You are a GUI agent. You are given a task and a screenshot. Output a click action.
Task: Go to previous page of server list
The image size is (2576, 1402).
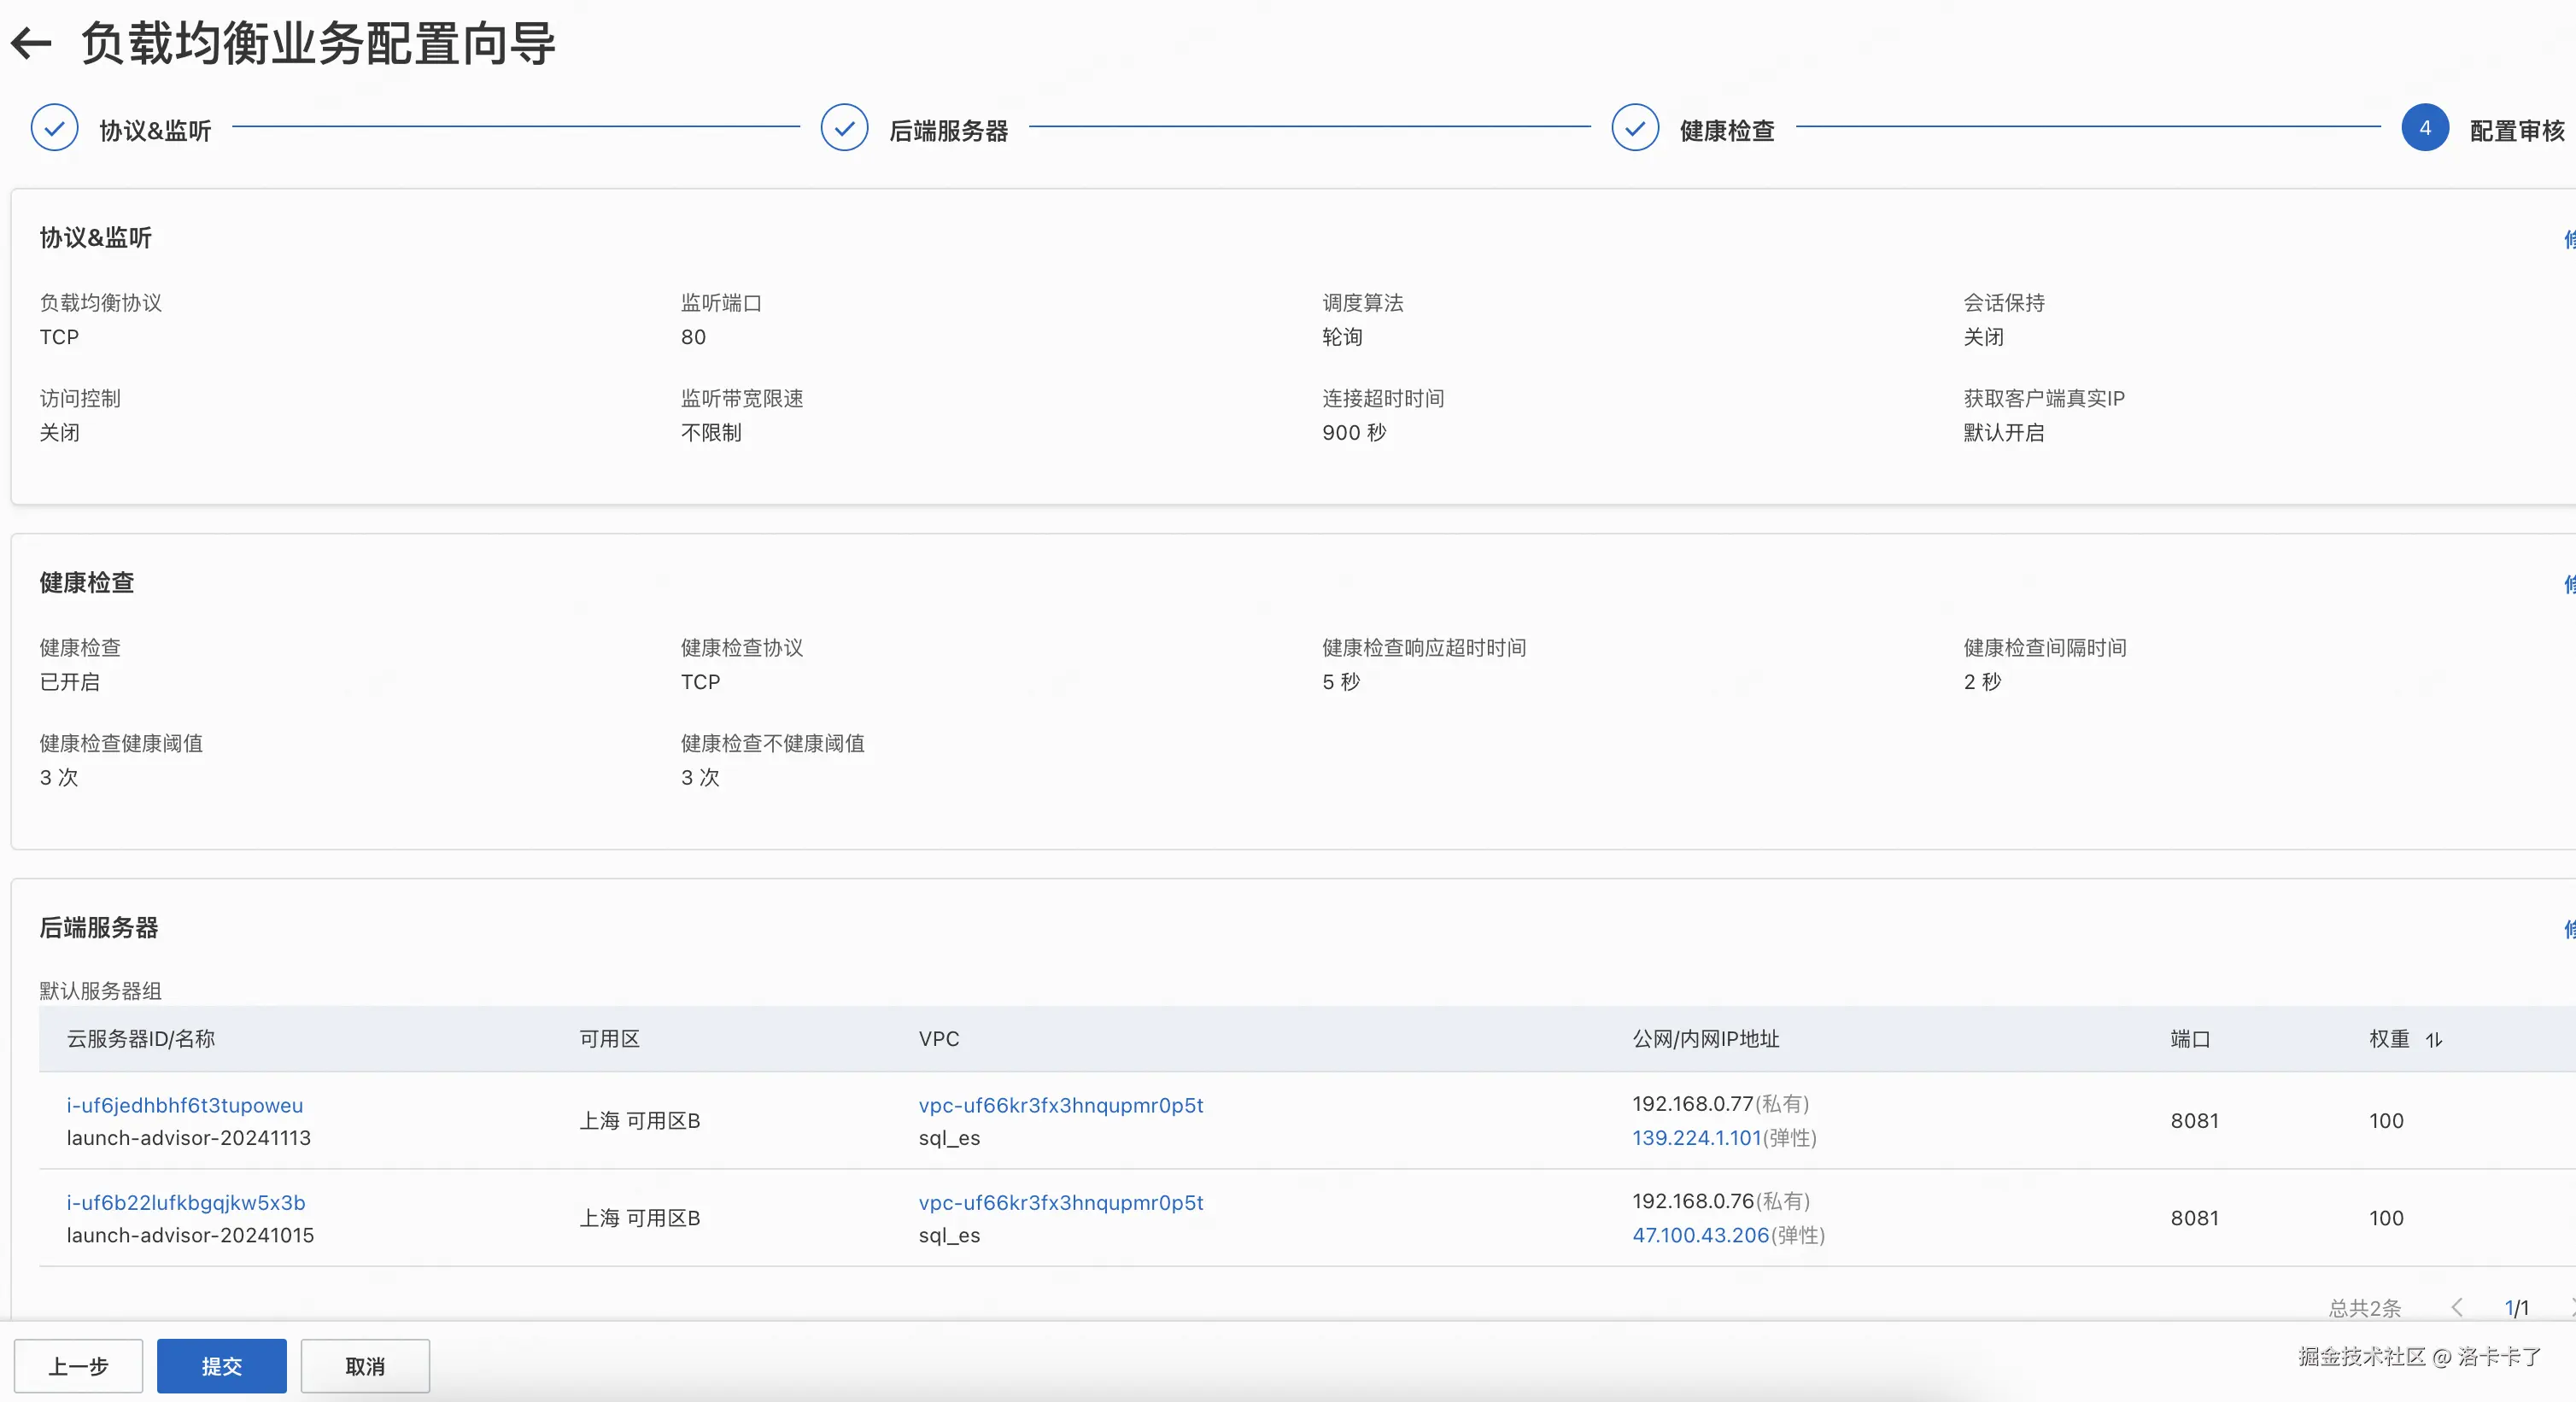tap(2457, 1307)
